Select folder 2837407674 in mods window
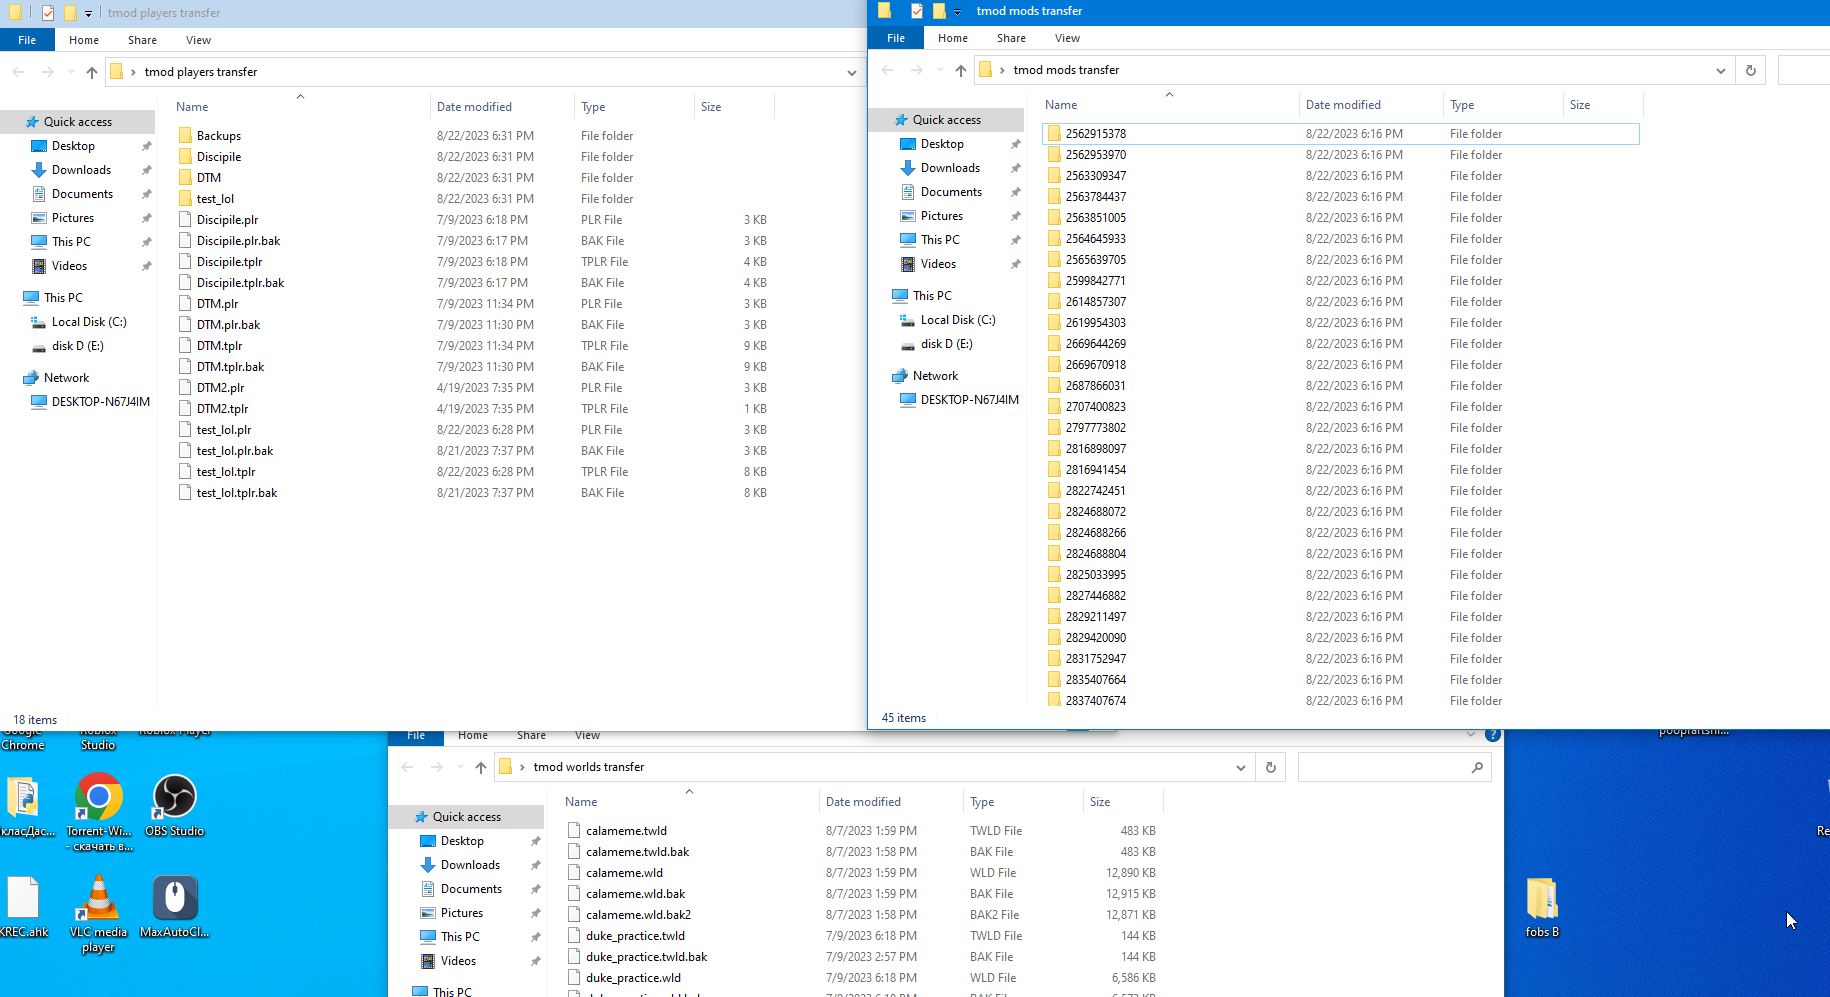The image size is (1830, 997). [x=1341, y=701]
